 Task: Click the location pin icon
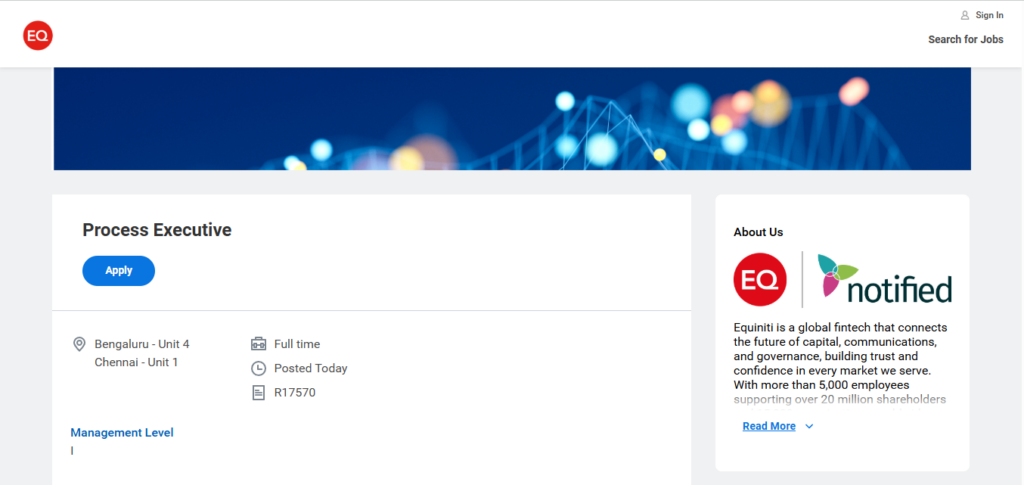(x=79, y=344)
